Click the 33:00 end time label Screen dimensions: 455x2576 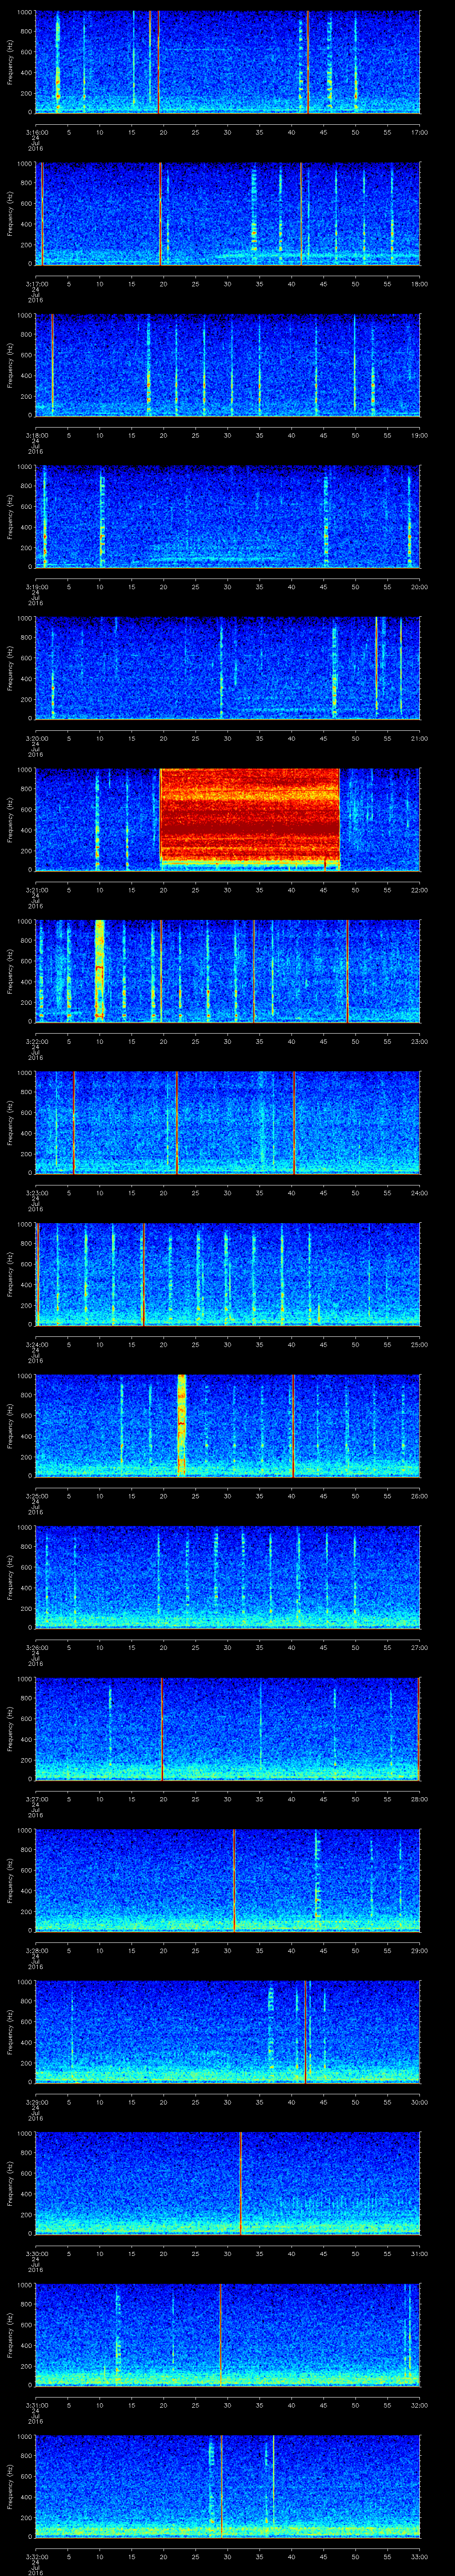(419, 2556)
